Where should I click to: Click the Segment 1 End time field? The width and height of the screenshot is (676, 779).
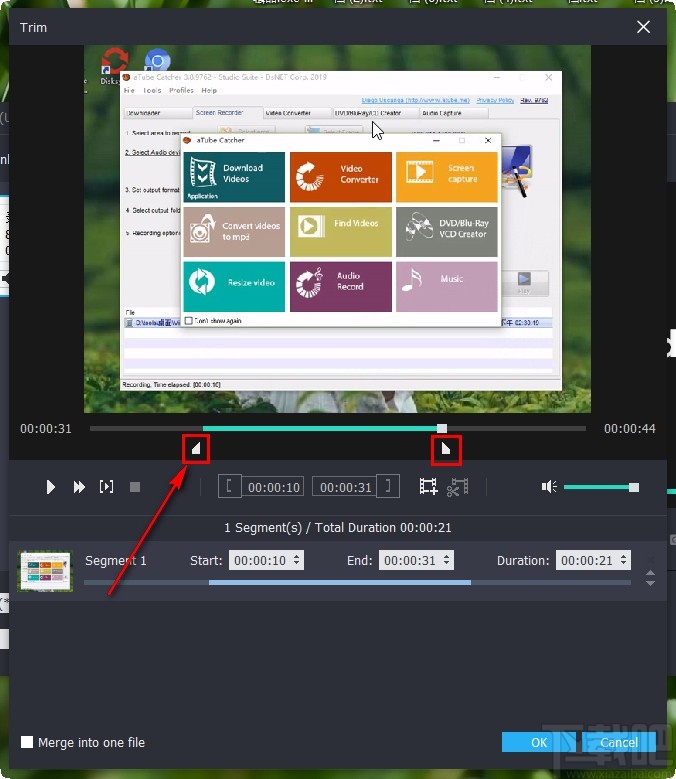coord(416,560)
